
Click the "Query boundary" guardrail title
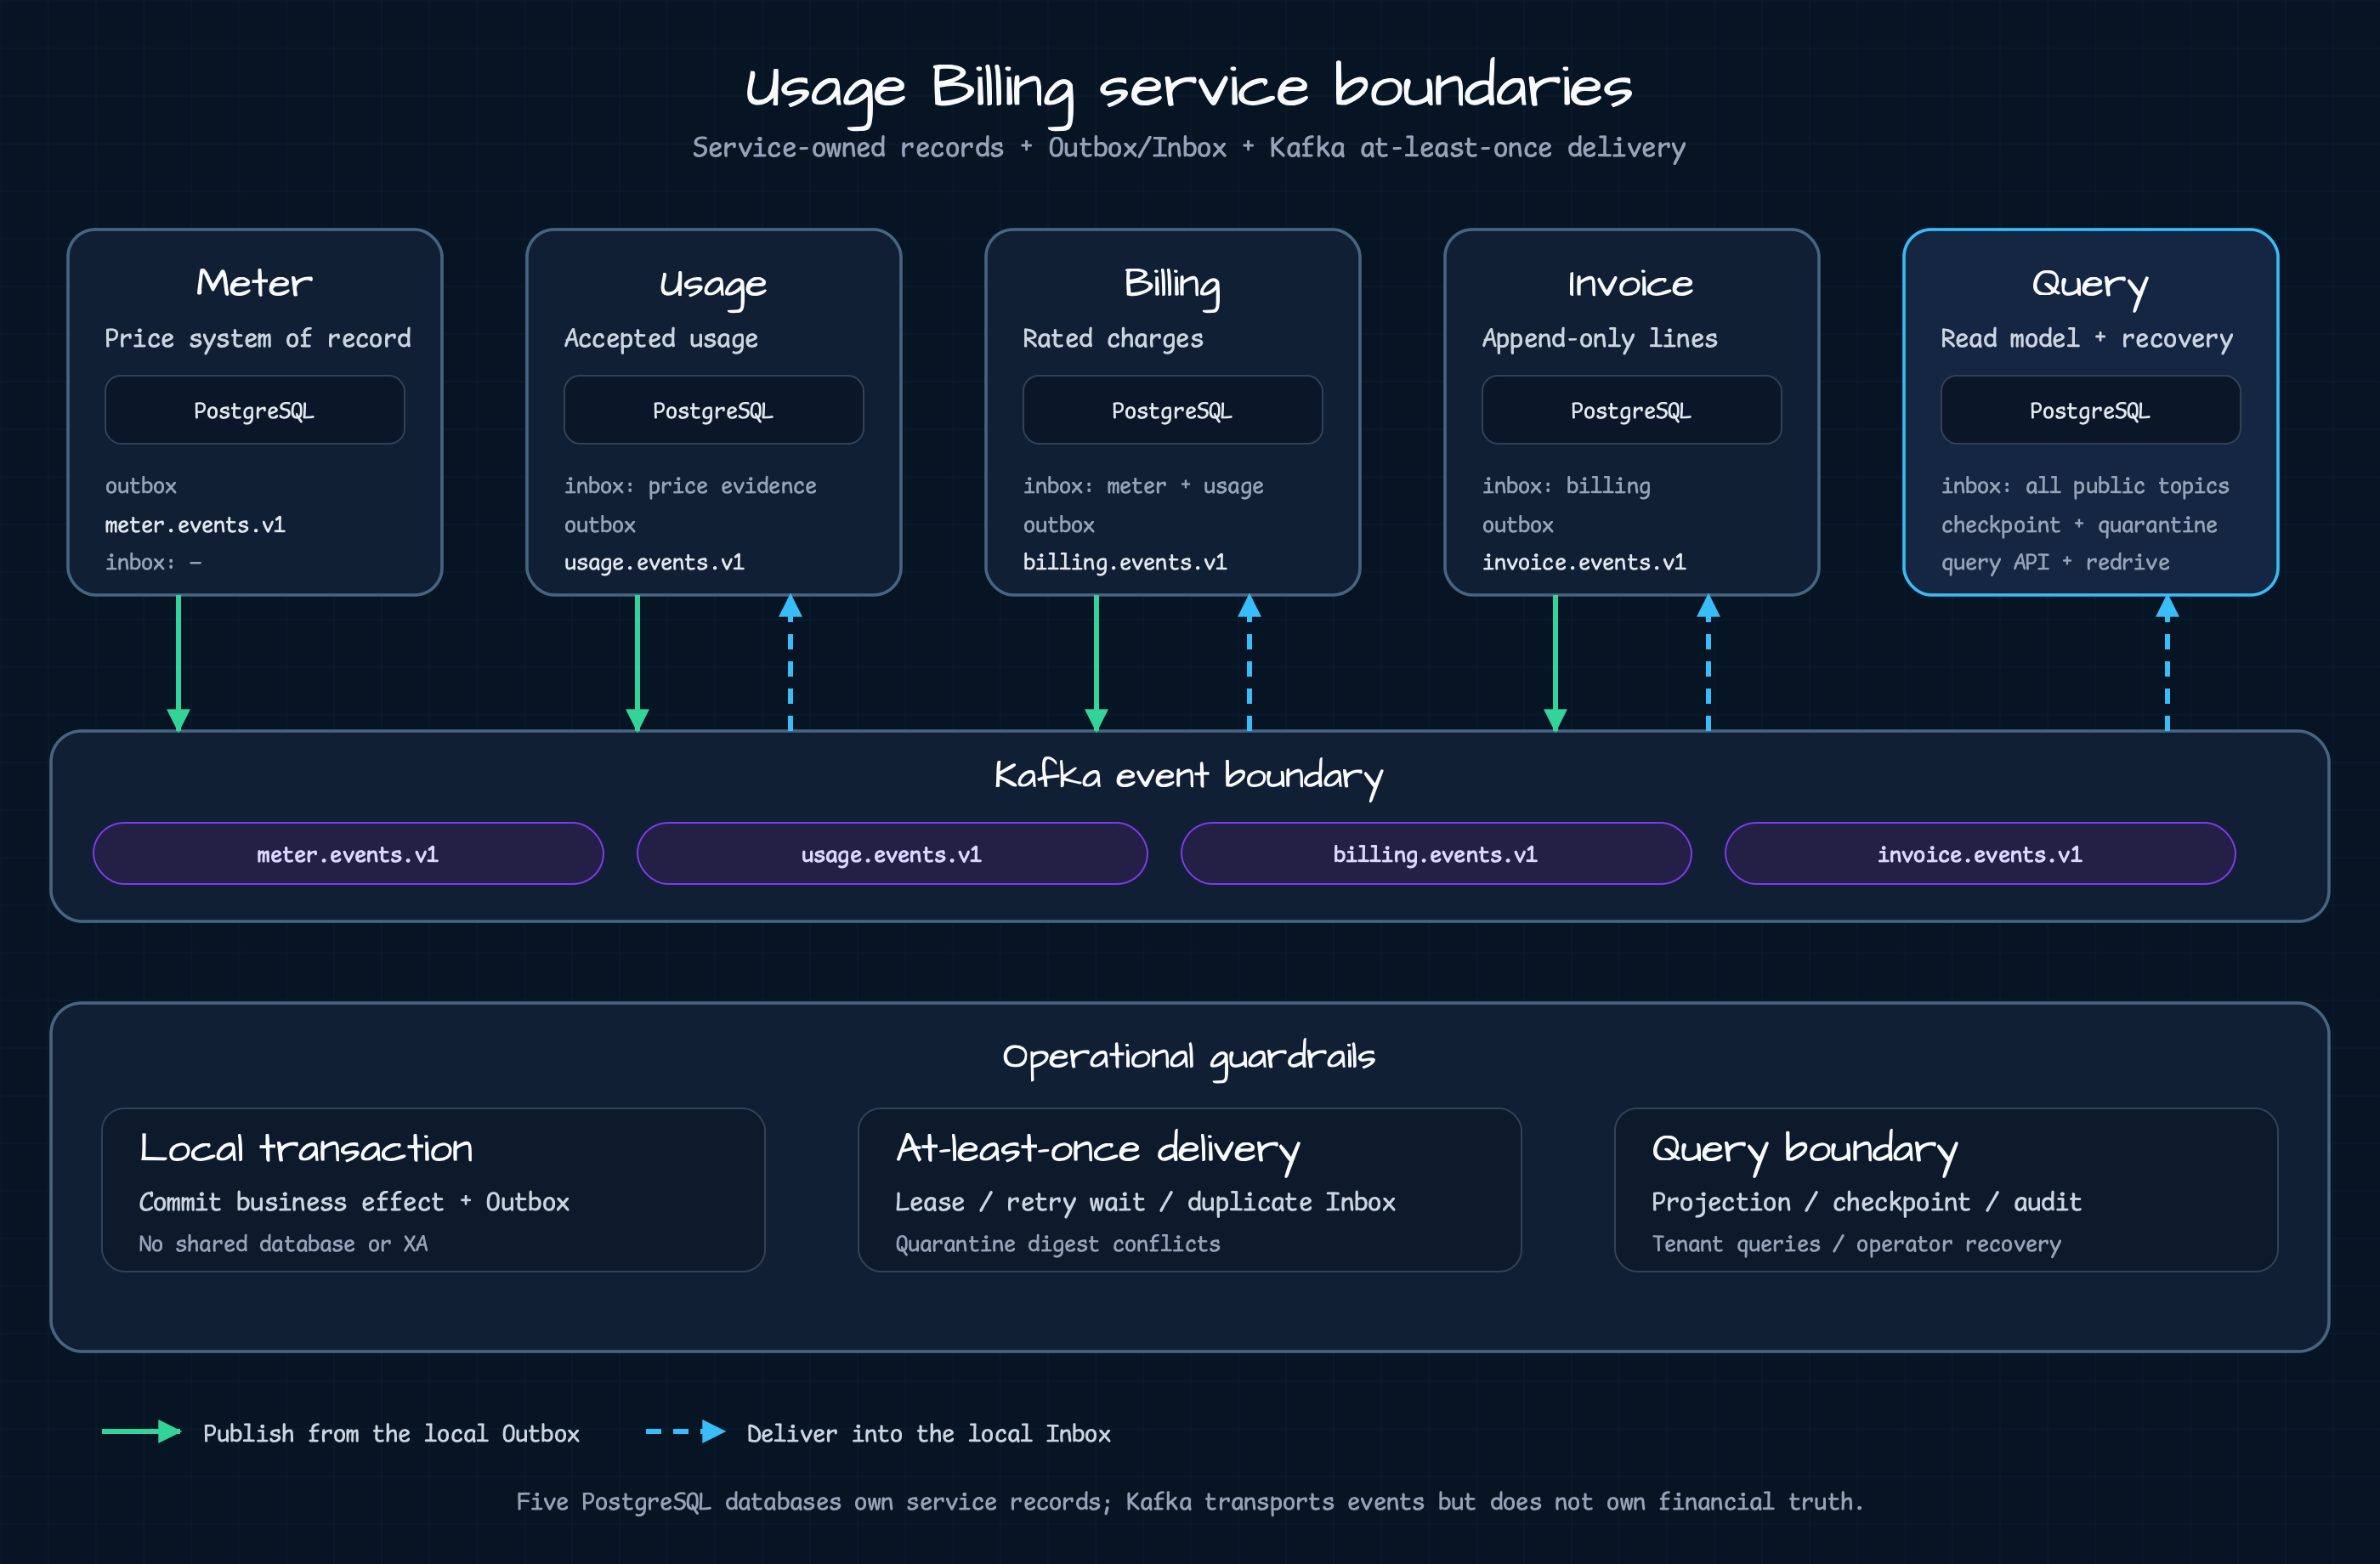click(1805, 1151)
